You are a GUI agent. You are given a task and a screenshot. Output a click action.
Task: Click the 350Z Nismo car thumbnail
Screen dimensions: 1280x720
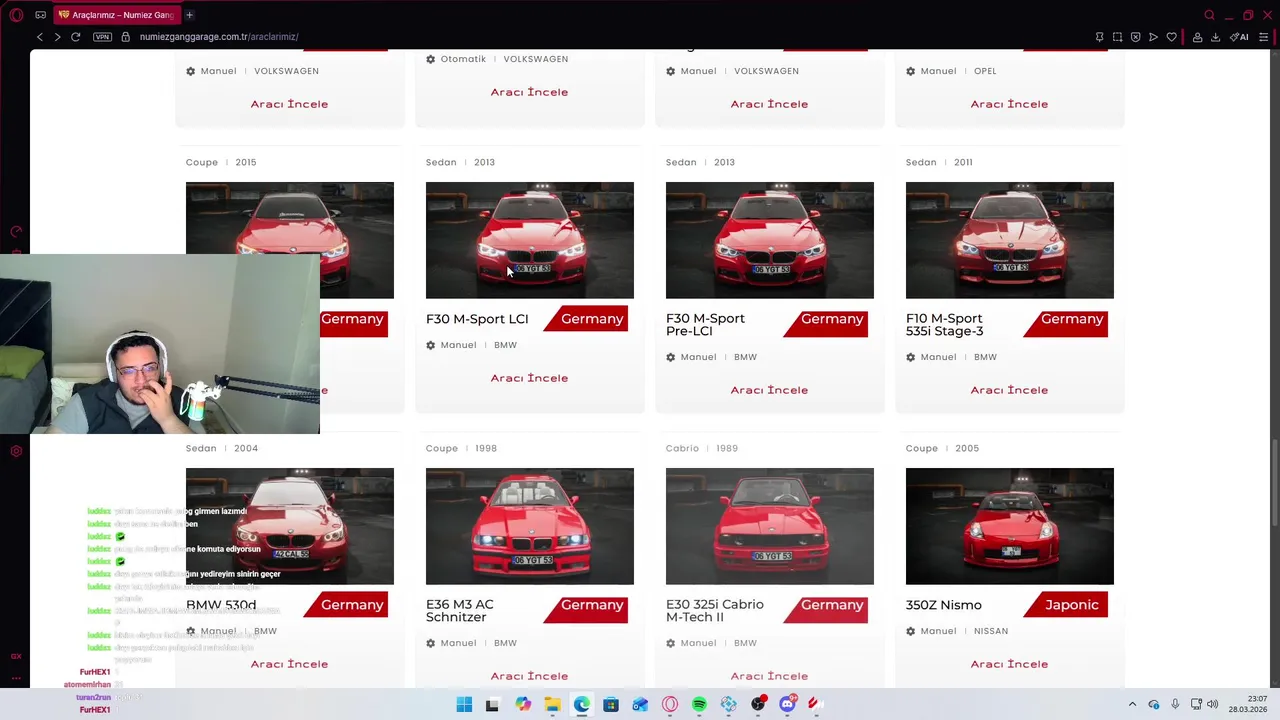[x=1010, y=526]
